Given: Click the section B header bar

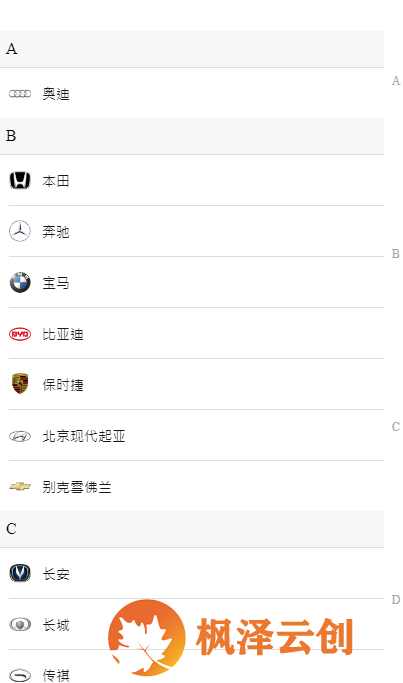Looking at the screenshot, I should pos(192,136).
